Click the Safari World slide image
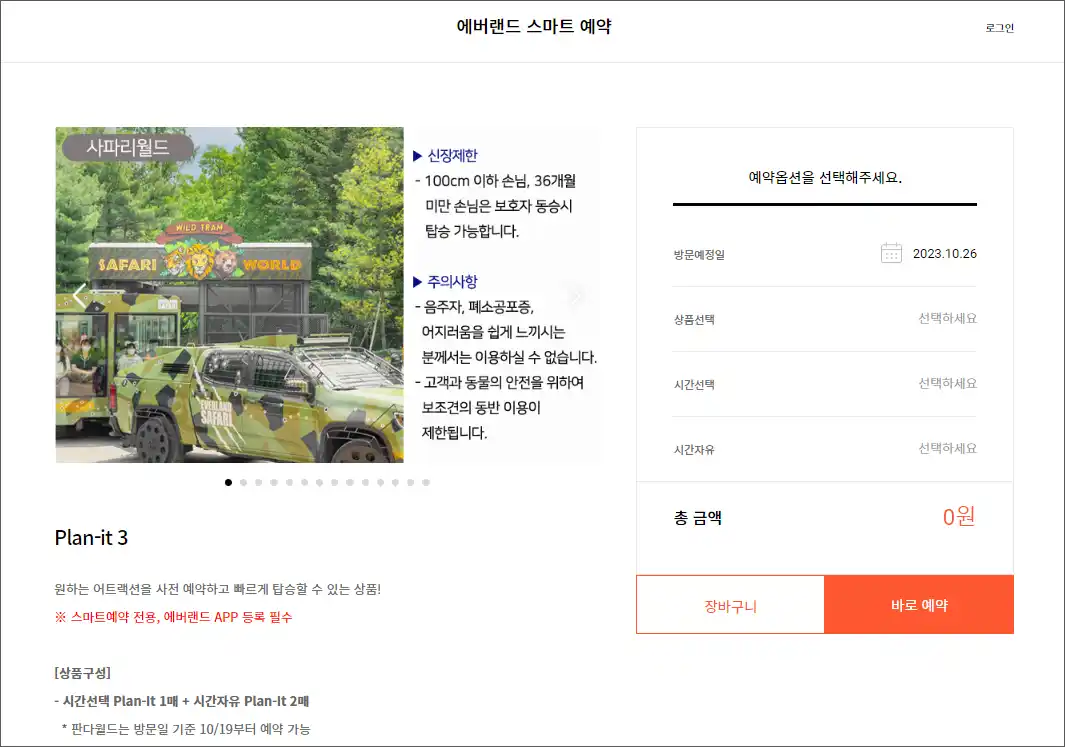The height and width of the screenshot is (747, 1065). (230, 295)
